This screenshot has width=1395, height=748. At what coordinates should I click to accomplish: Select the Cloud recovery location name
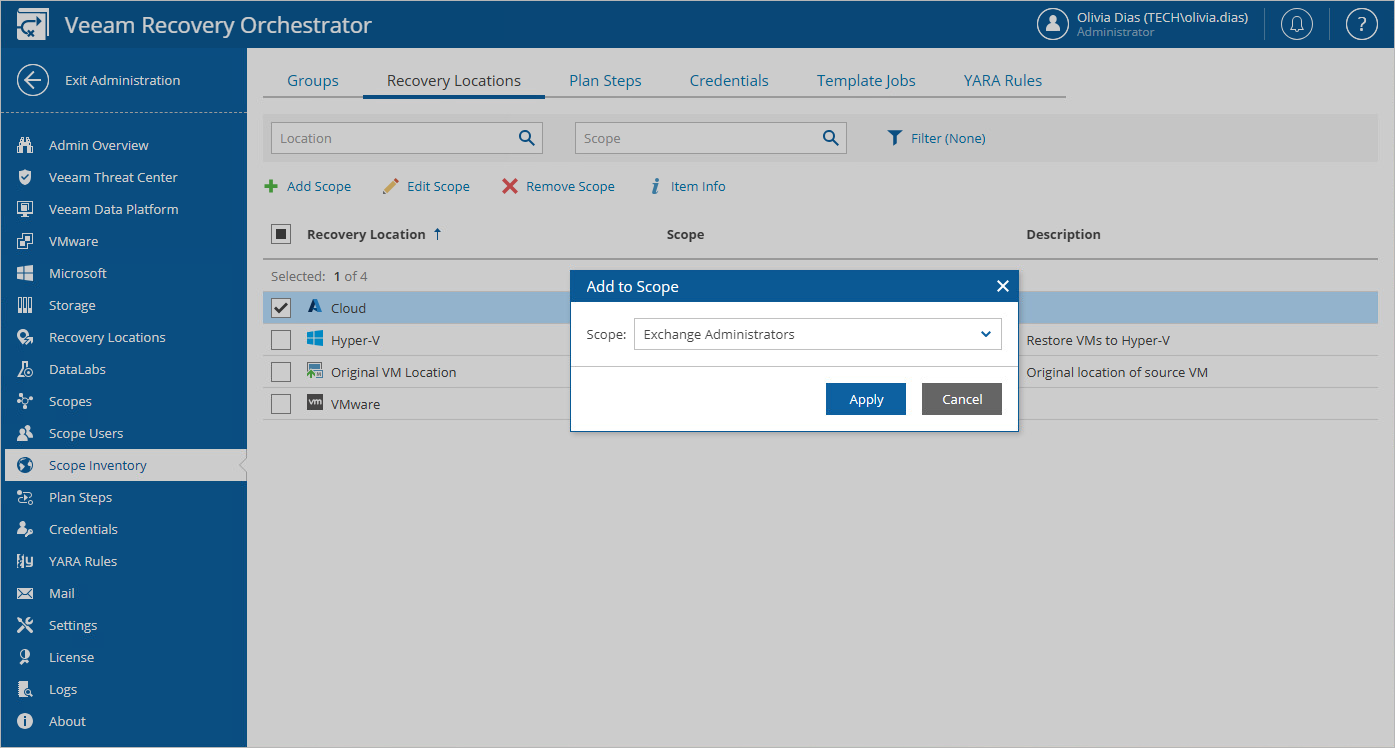[x=348, y=308]
